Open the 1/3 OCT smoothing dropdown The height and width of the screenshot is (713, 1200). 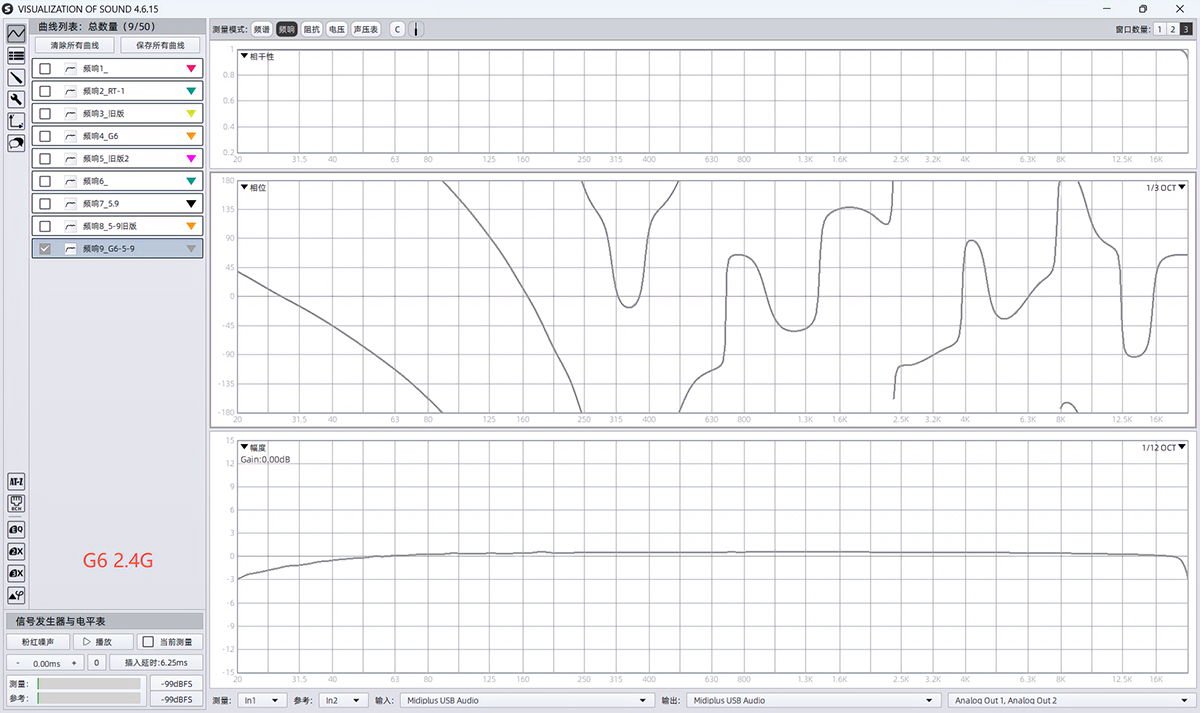[1165, 187]
